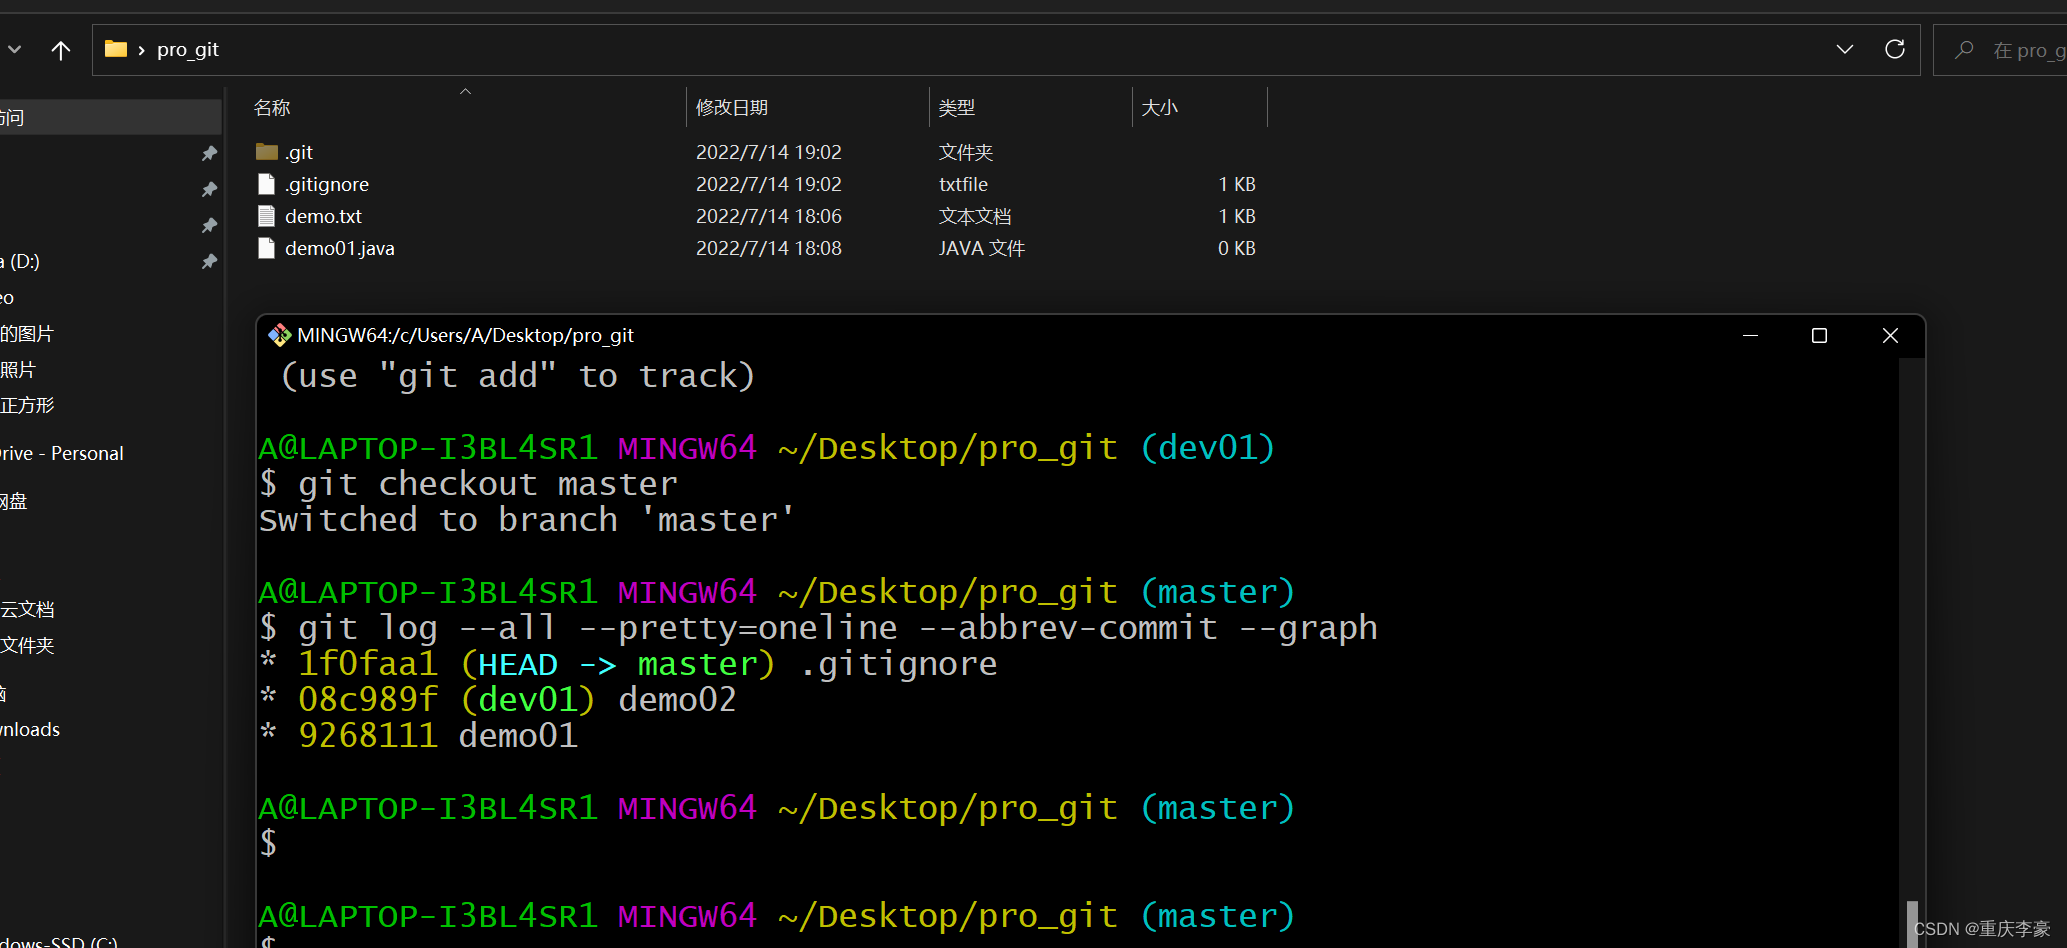Select pro_git in the address breadcrumb
Image resolution: width=2067 pixels, height=948 pixels.
click(188, 49)
